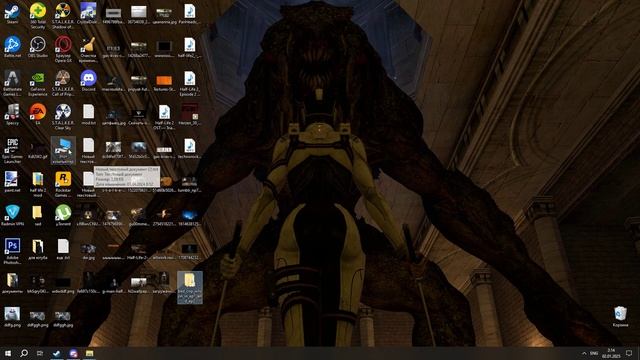Launch 360 Total Security shortcut
640x360 pixels.
(38, 15)
